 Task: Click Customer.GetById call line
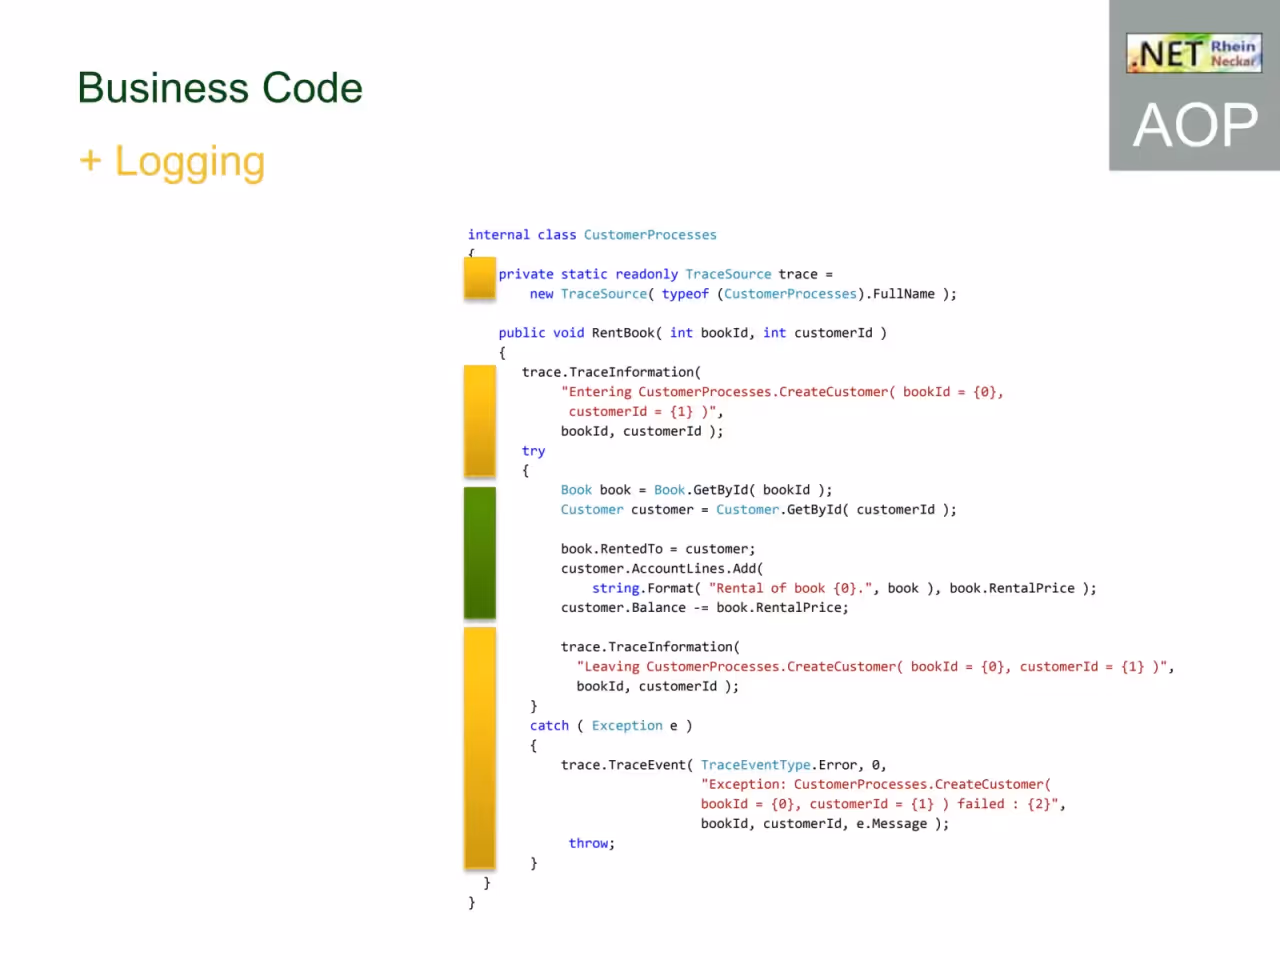[758, 510]
